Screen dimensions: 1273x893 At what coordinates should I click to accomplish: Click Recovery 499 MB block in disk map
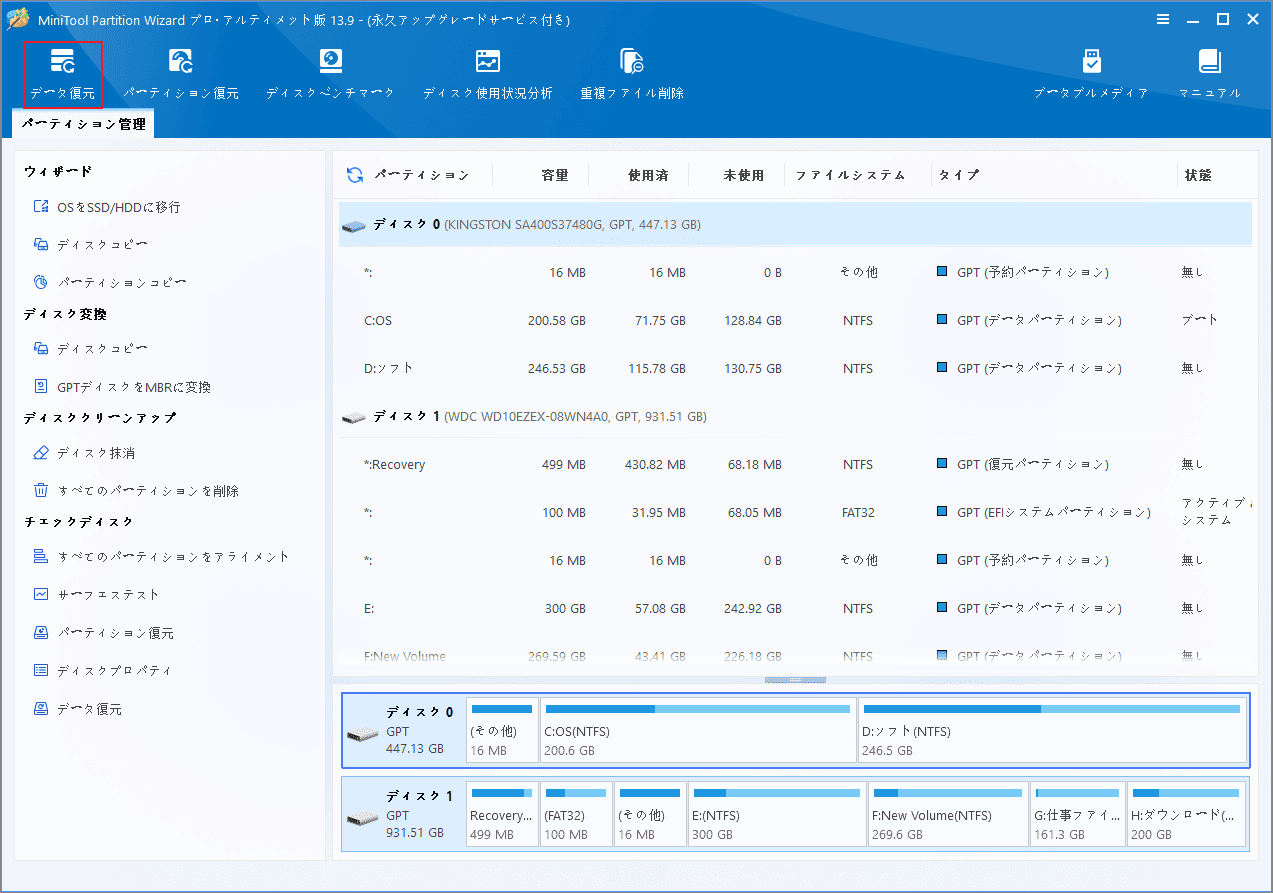[502, 814]
